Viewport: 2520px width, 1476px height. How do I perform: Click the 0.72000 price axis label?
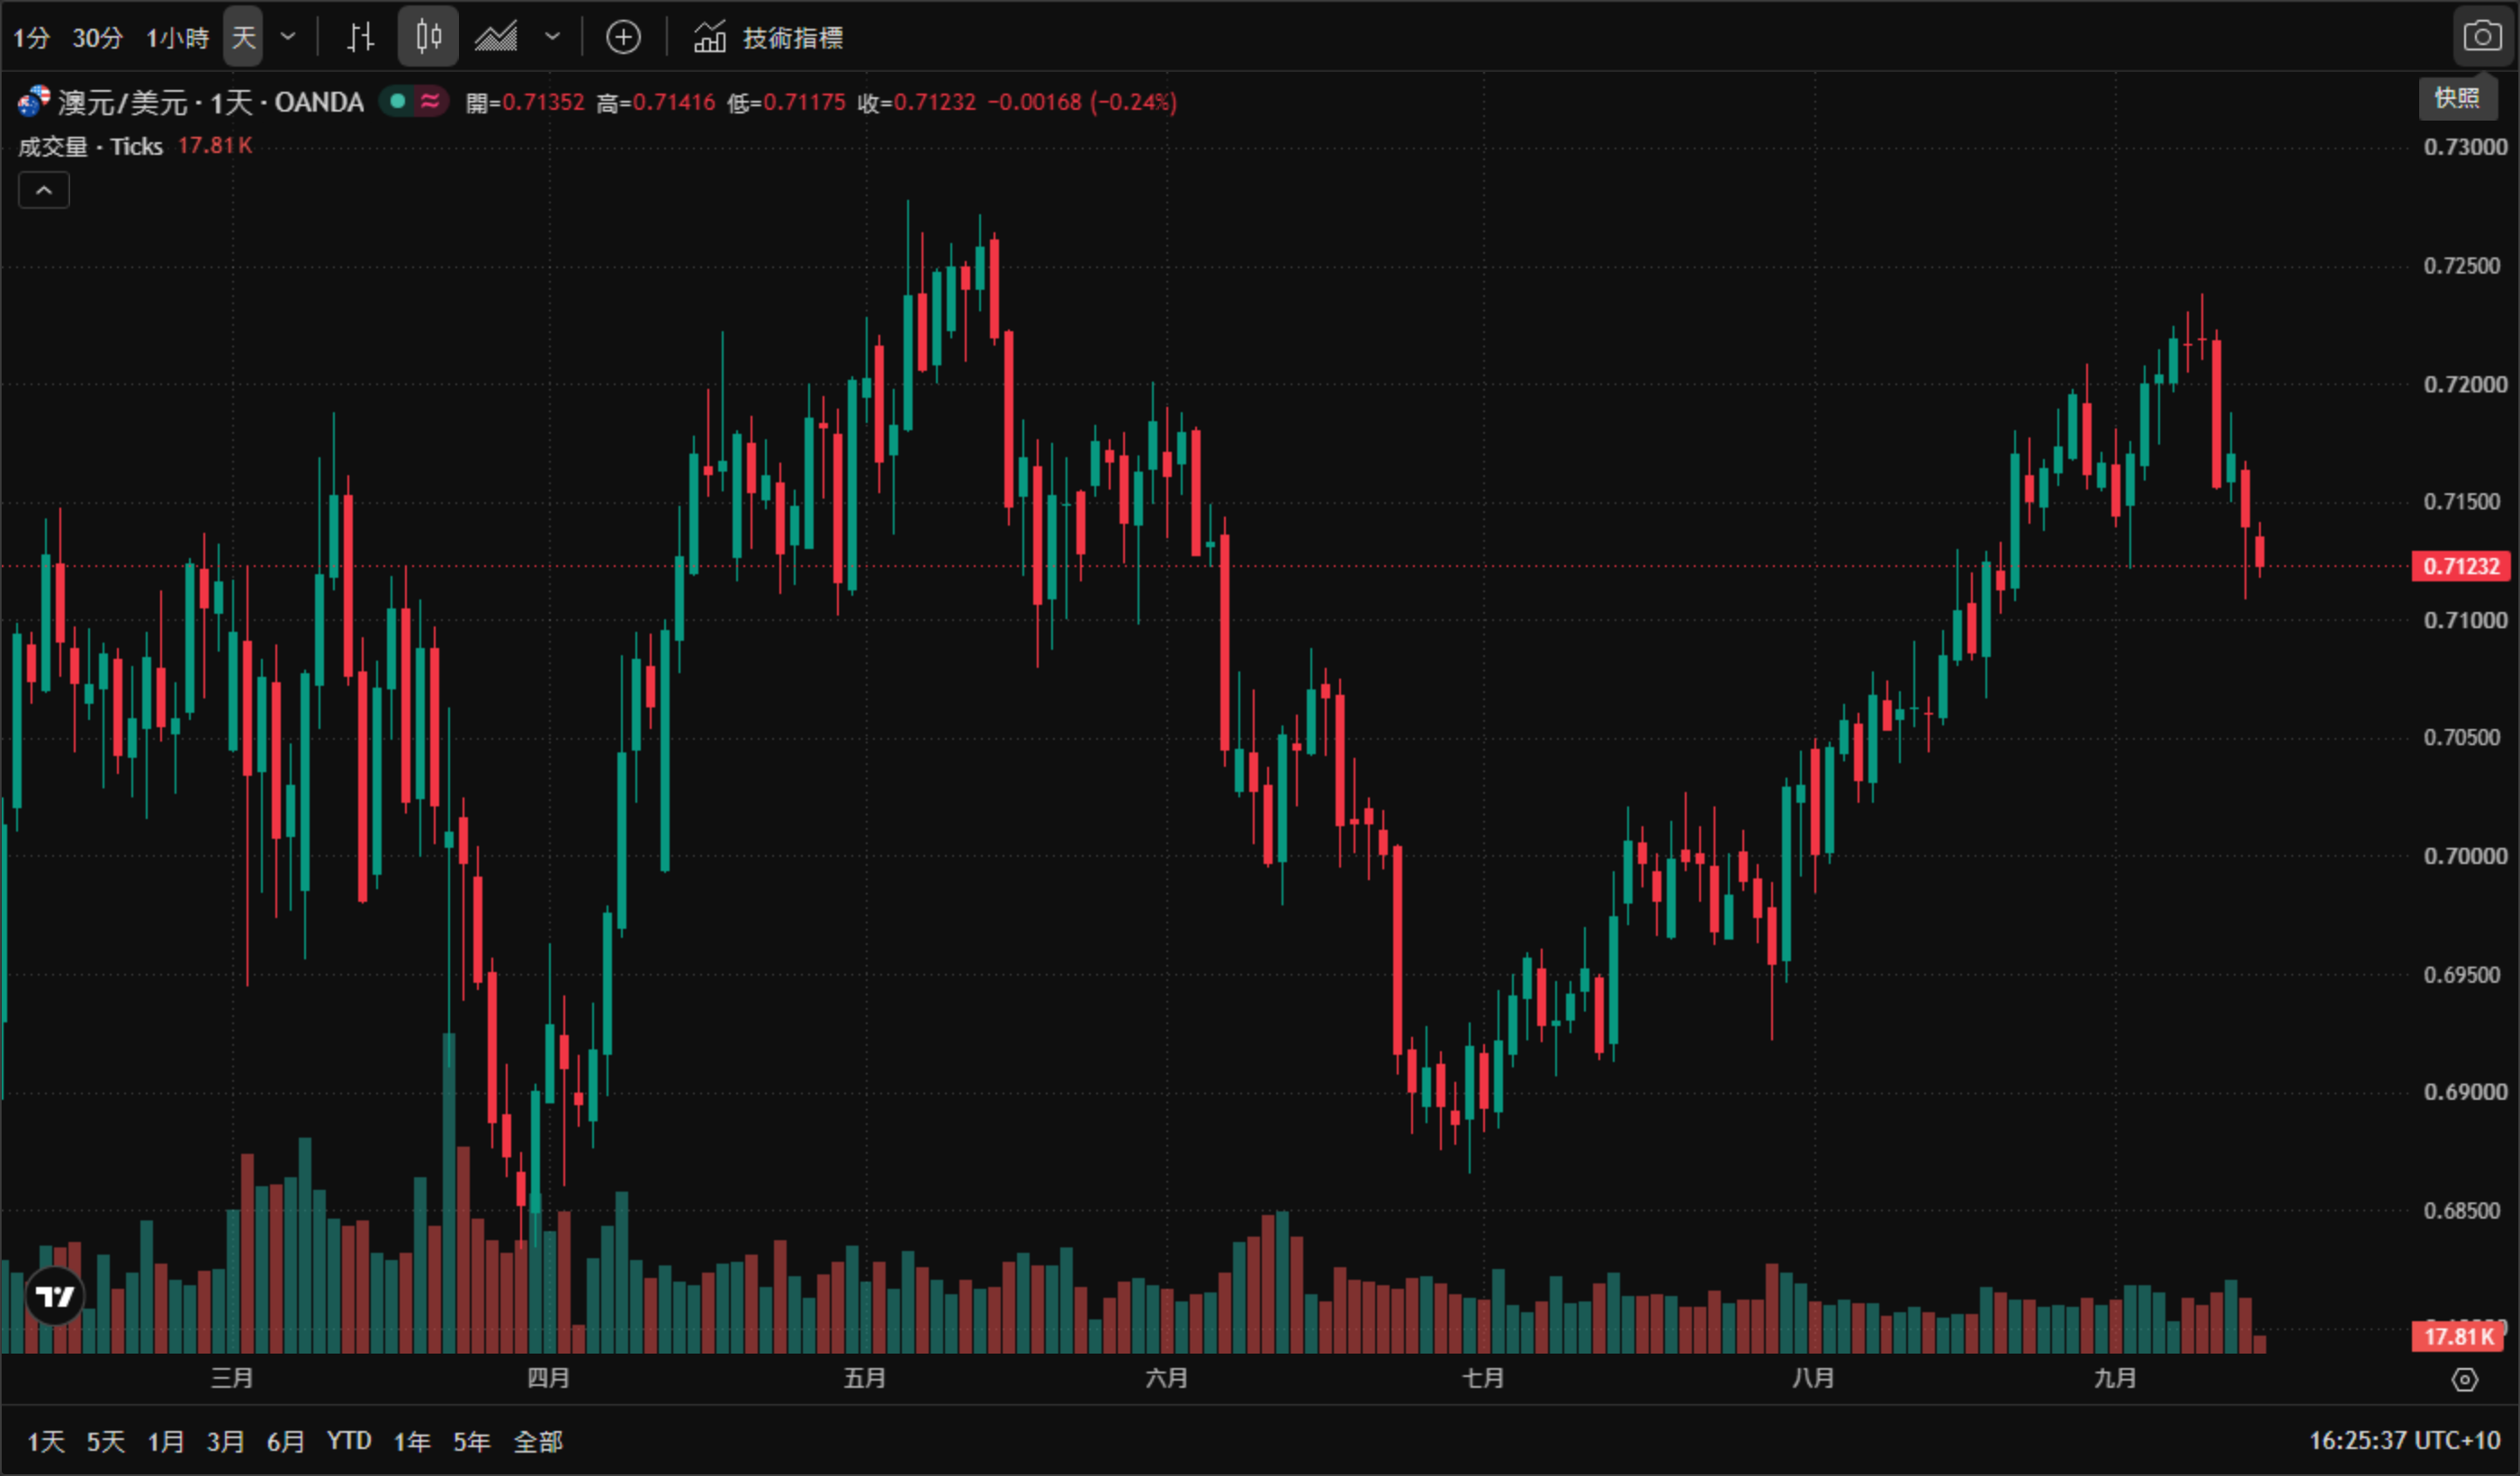pos(2465,384)
